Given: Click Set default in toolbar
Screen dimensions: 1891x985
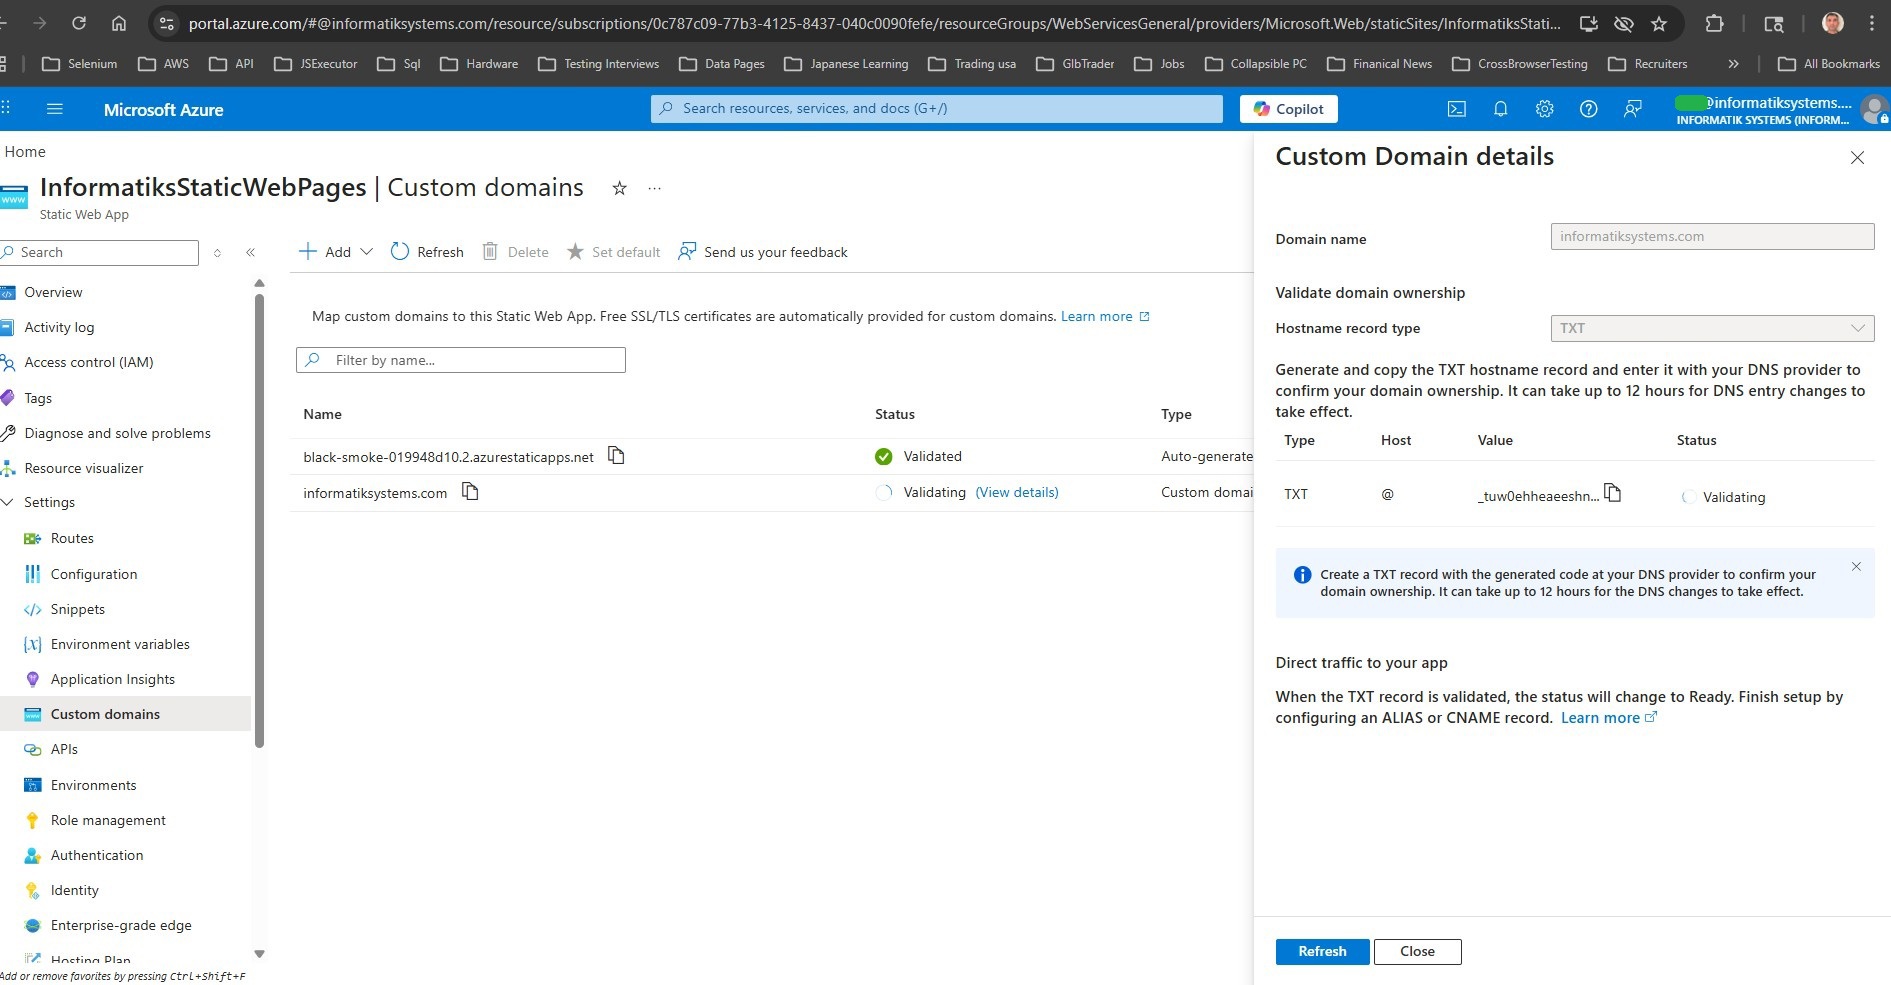Looking at the screenshot, I should point(613,252).
